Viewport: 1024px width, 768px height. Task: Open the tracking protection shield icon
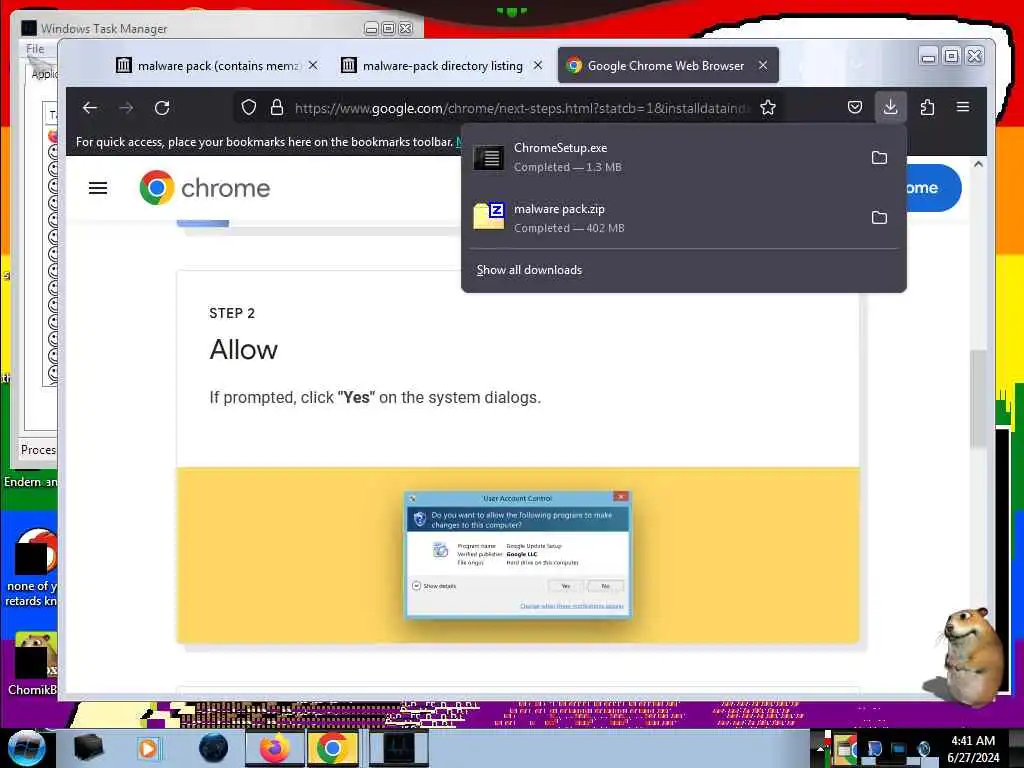pyautogui.click(x=249, y=108)
